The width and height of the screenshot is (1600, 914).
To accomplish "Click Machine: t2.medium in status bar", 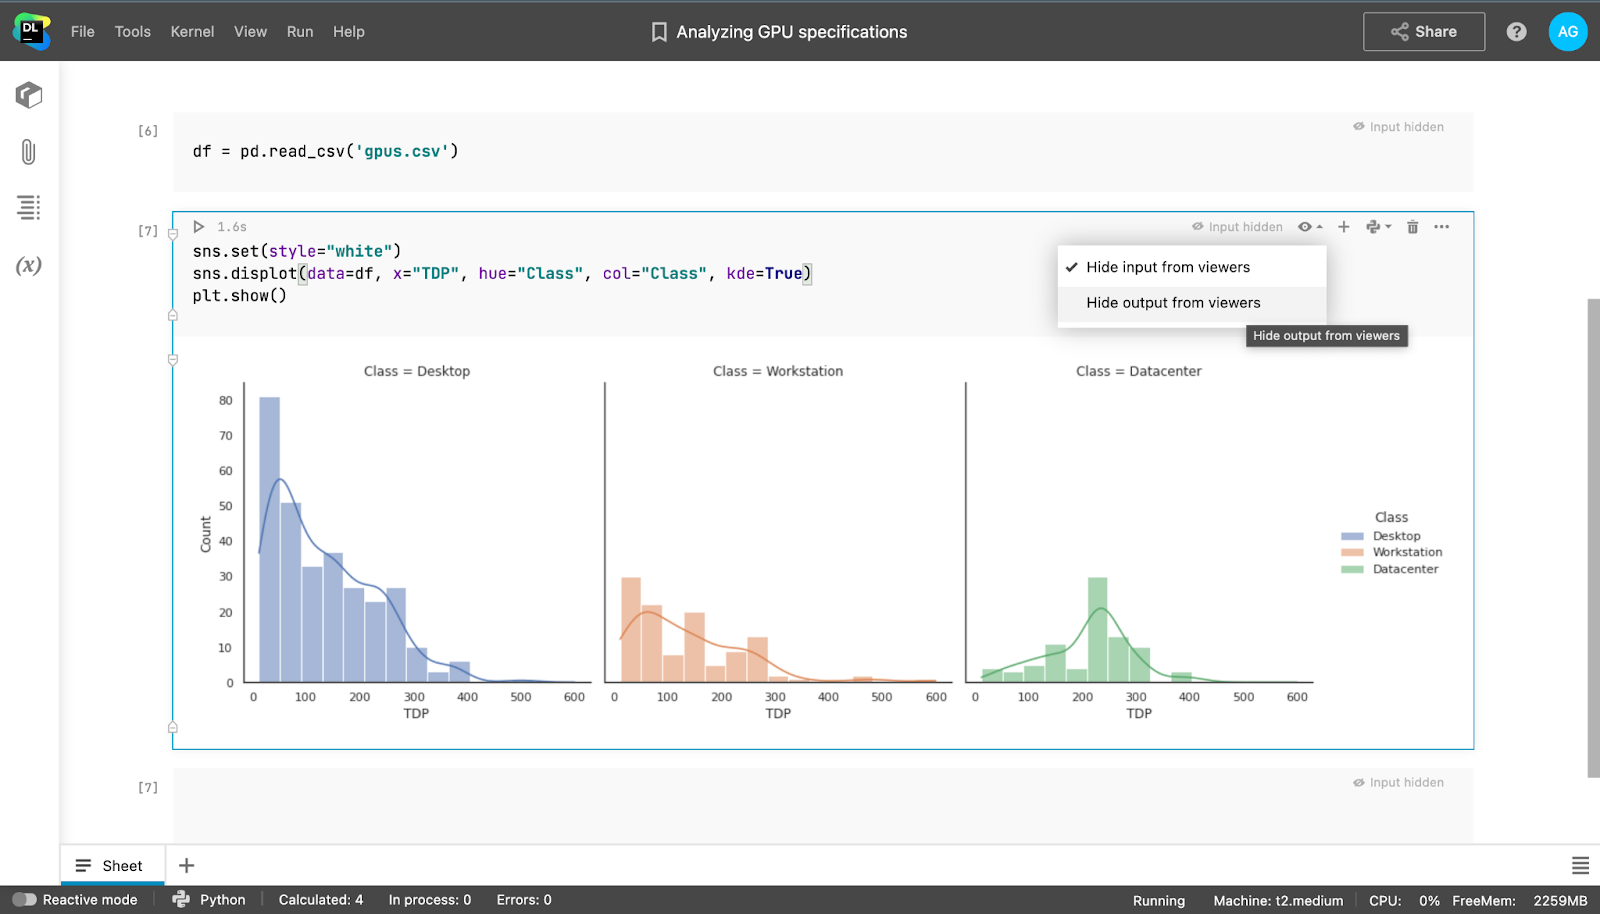I will click(x=1278, y=901).
